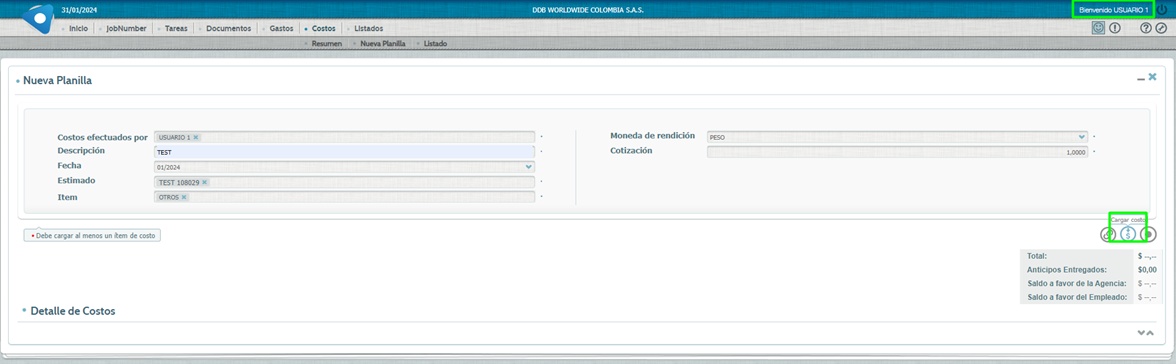Click inside the Item tag field
The image size is (1176, 364).
344,197
